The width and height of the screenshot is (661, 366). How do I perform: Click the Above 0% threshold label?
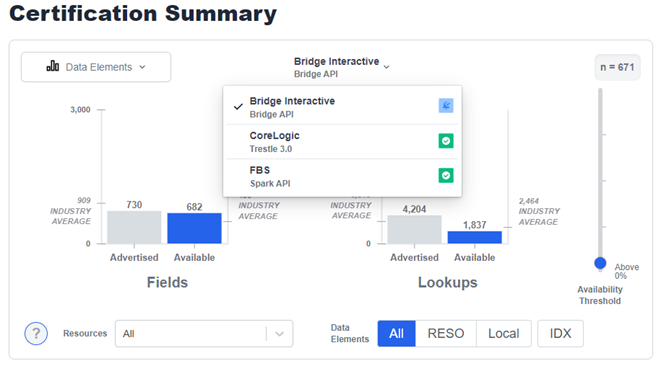click(x=626, y=272)
